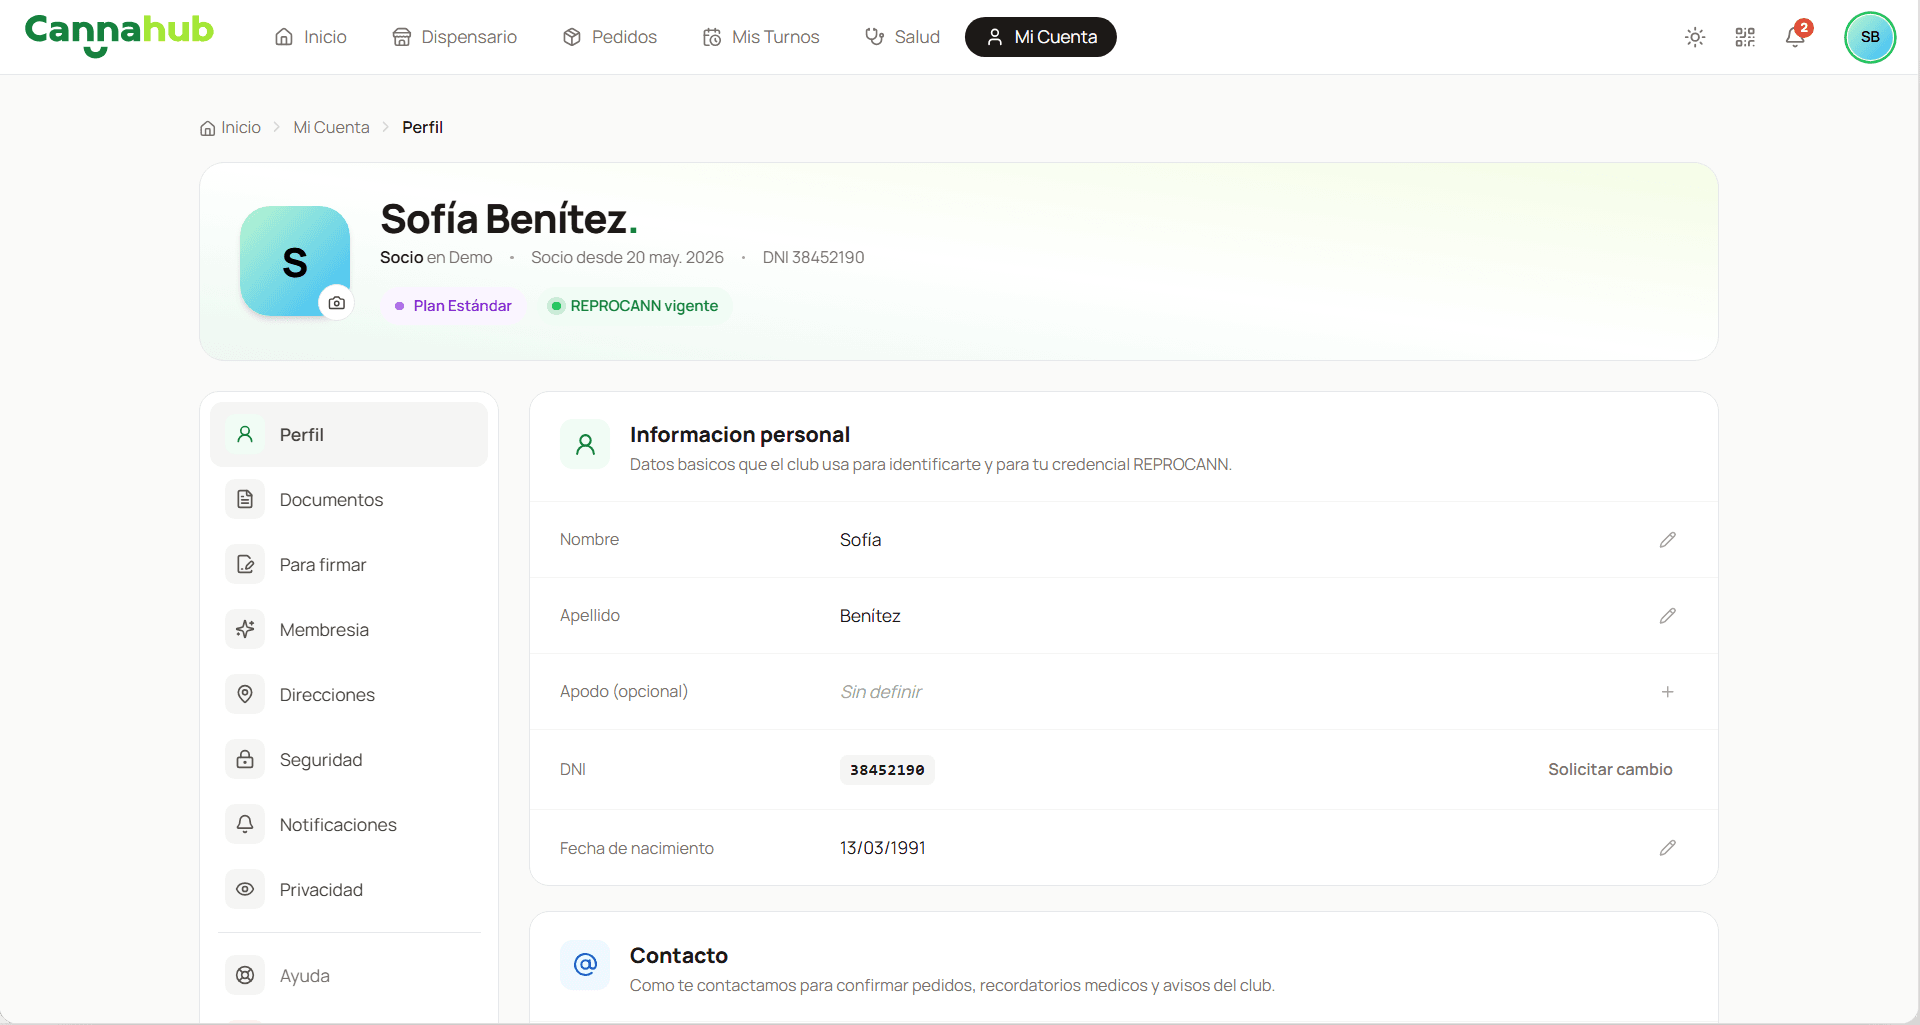Edit the Nombre field pencil icon
This screenshot has width=1920, height=1025.
[1667, 540]
